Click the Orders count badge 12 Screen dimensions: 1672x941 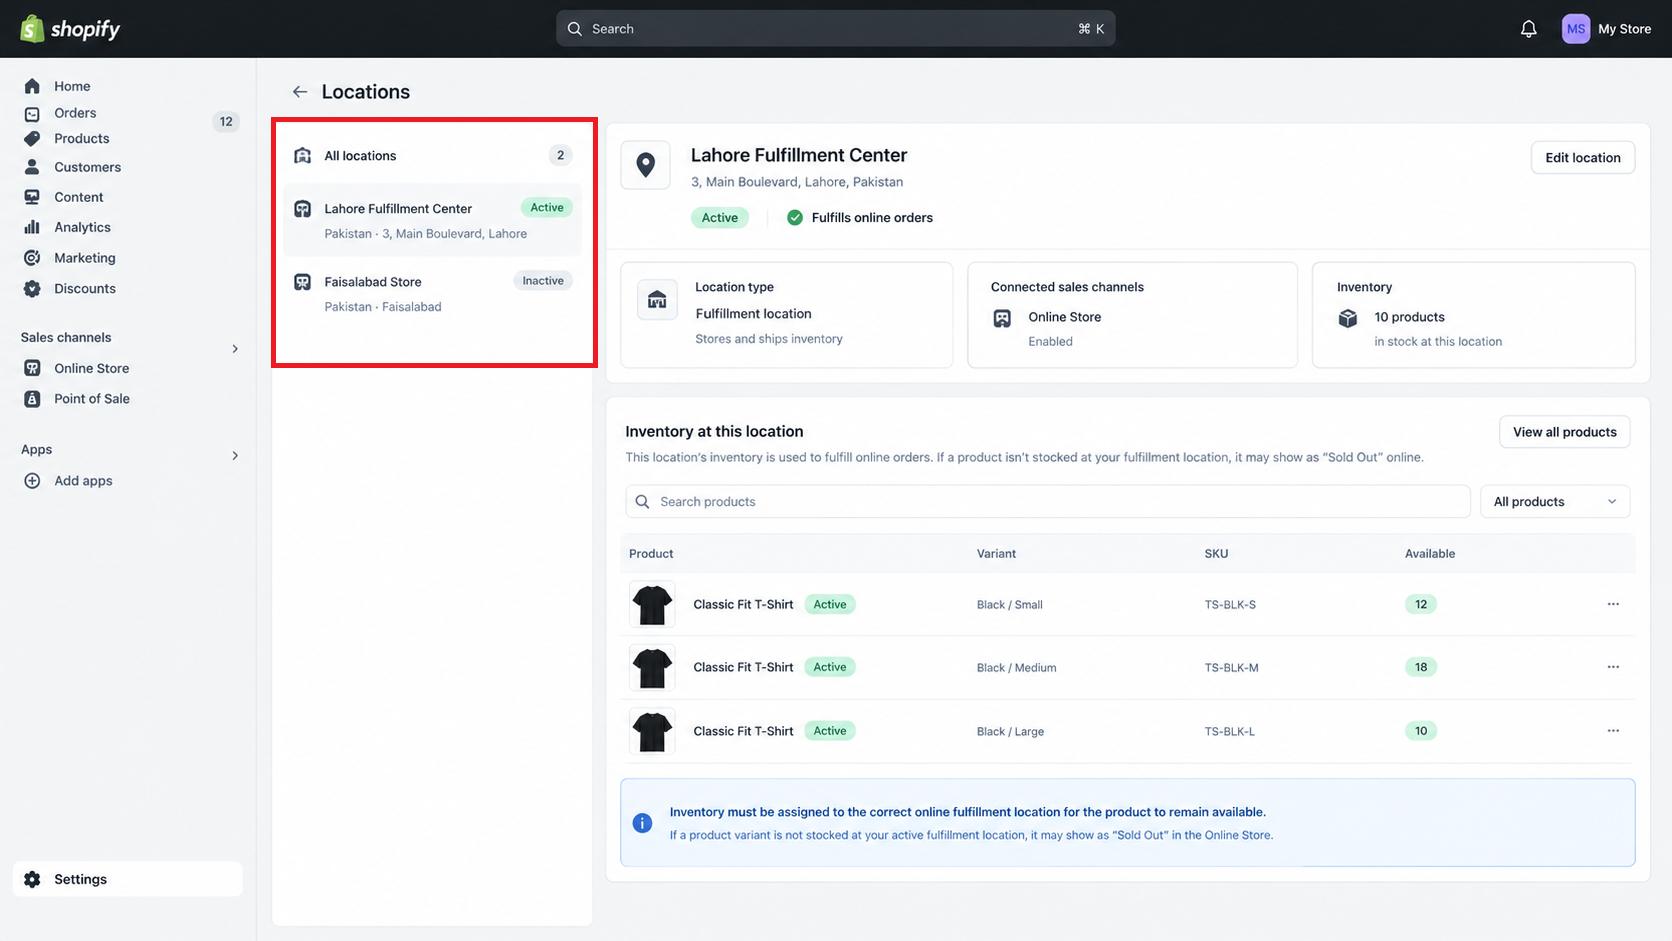(x=226, y=122)
